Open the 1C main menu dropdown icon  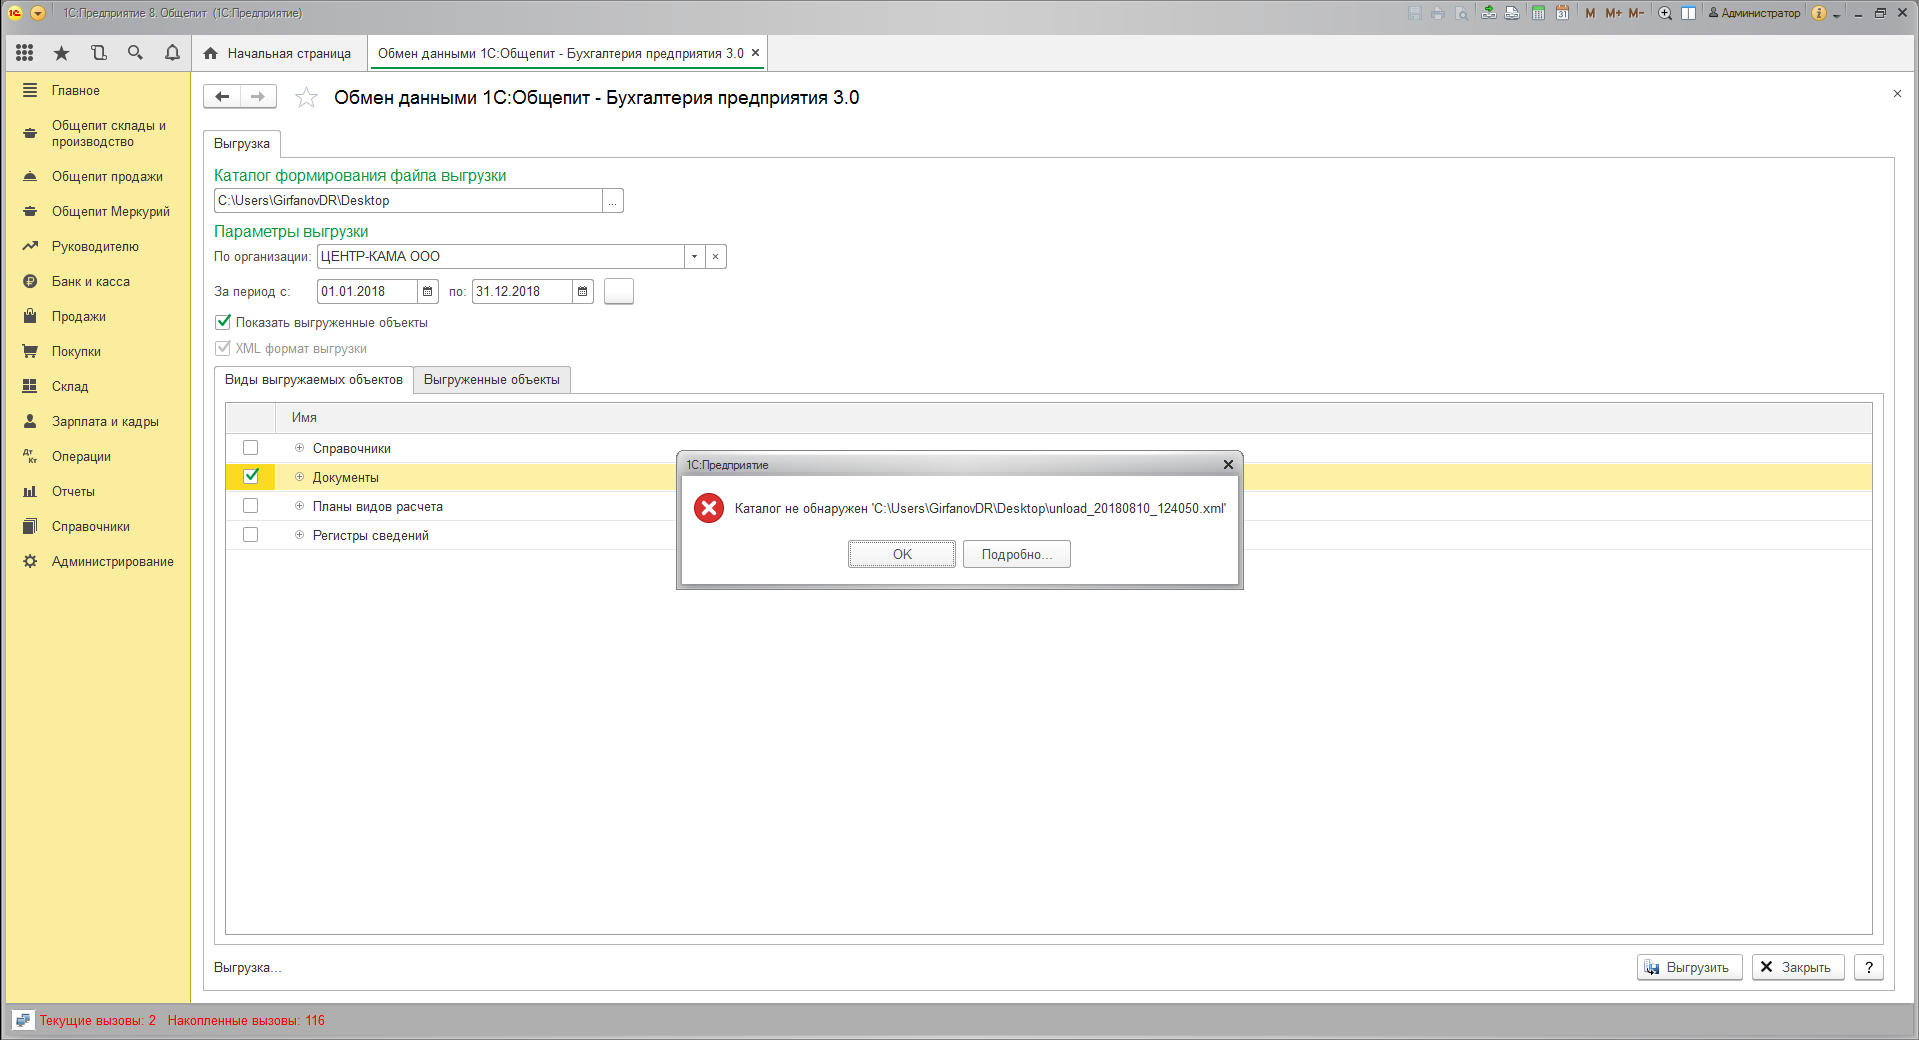(x=38, y=13)
